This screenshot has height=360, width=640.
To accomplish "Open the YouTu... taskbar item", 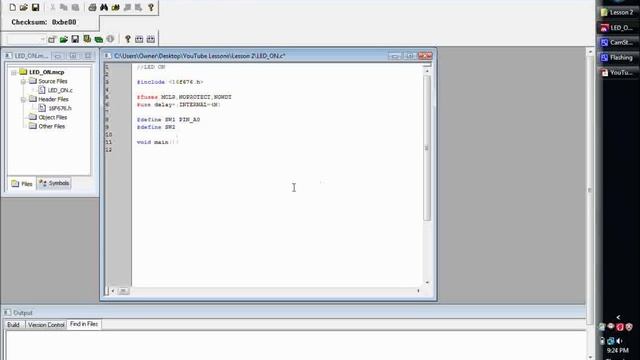I will click(617, 72).
